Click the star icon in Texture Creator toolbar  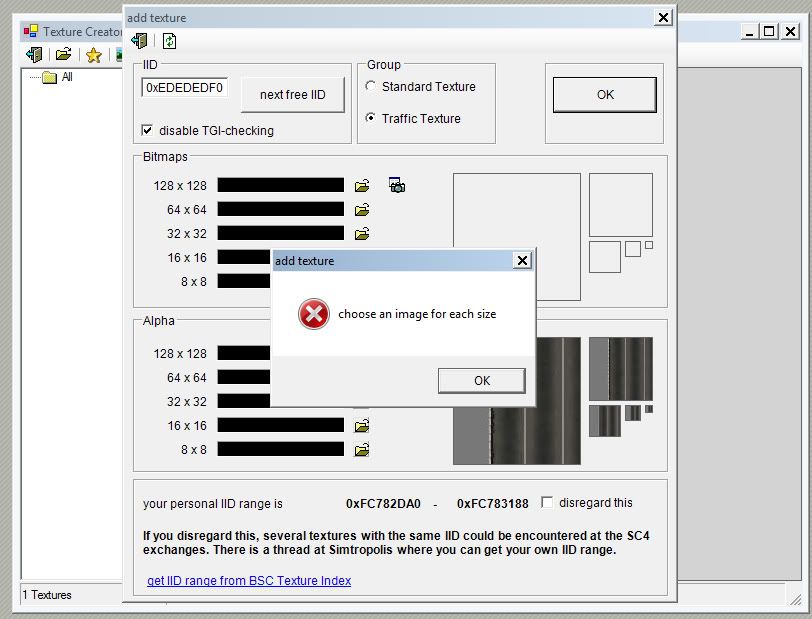[94, 54]
